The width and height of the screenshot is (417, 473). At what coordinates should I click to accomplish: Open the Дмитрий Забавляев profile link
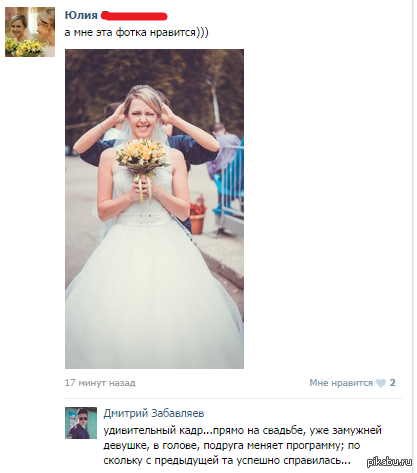tap(154, 413)
